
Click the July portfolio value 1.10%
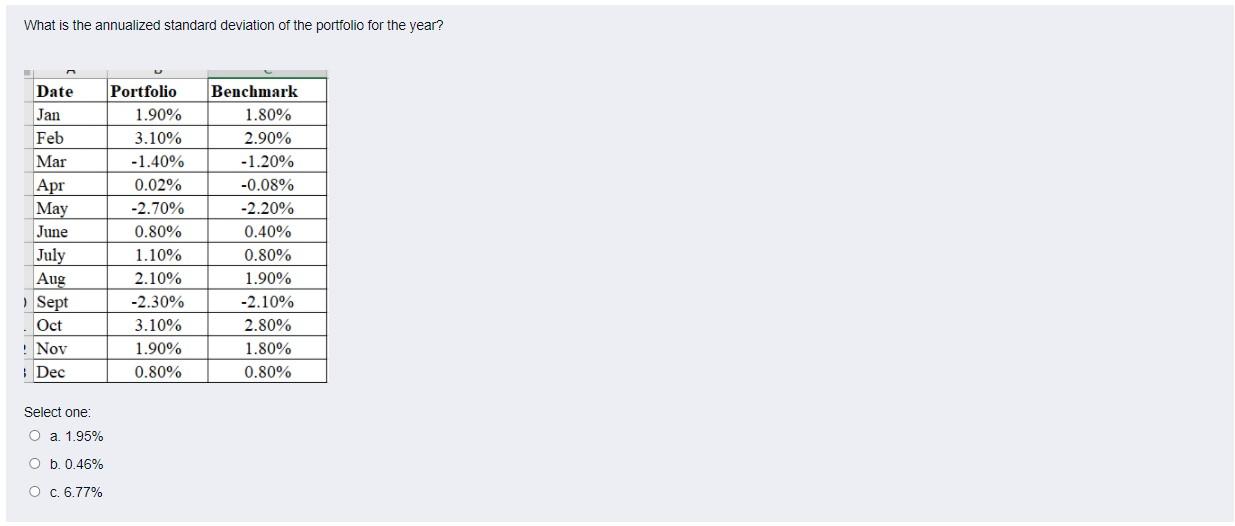[158, 256]
